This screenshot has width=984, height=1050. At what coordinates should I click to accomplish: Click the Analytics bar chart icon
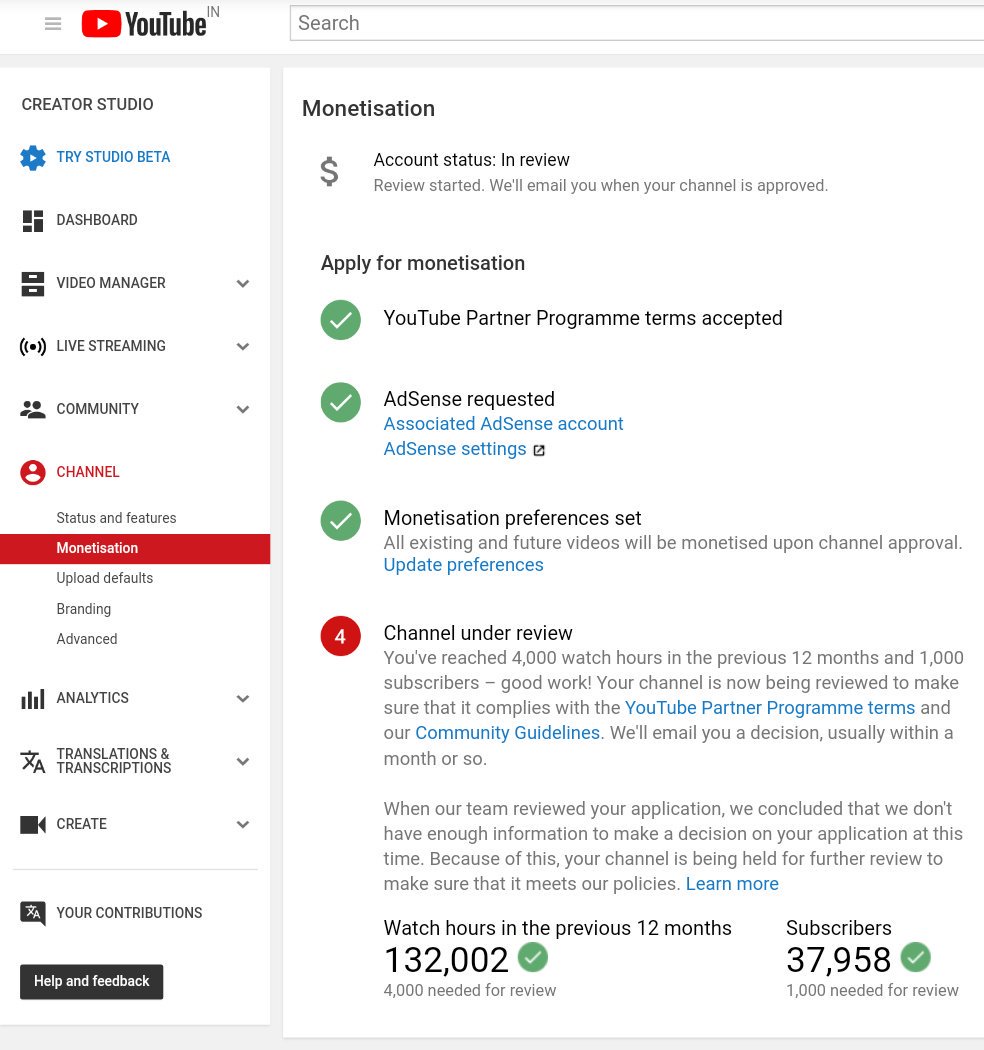[33, 698]
